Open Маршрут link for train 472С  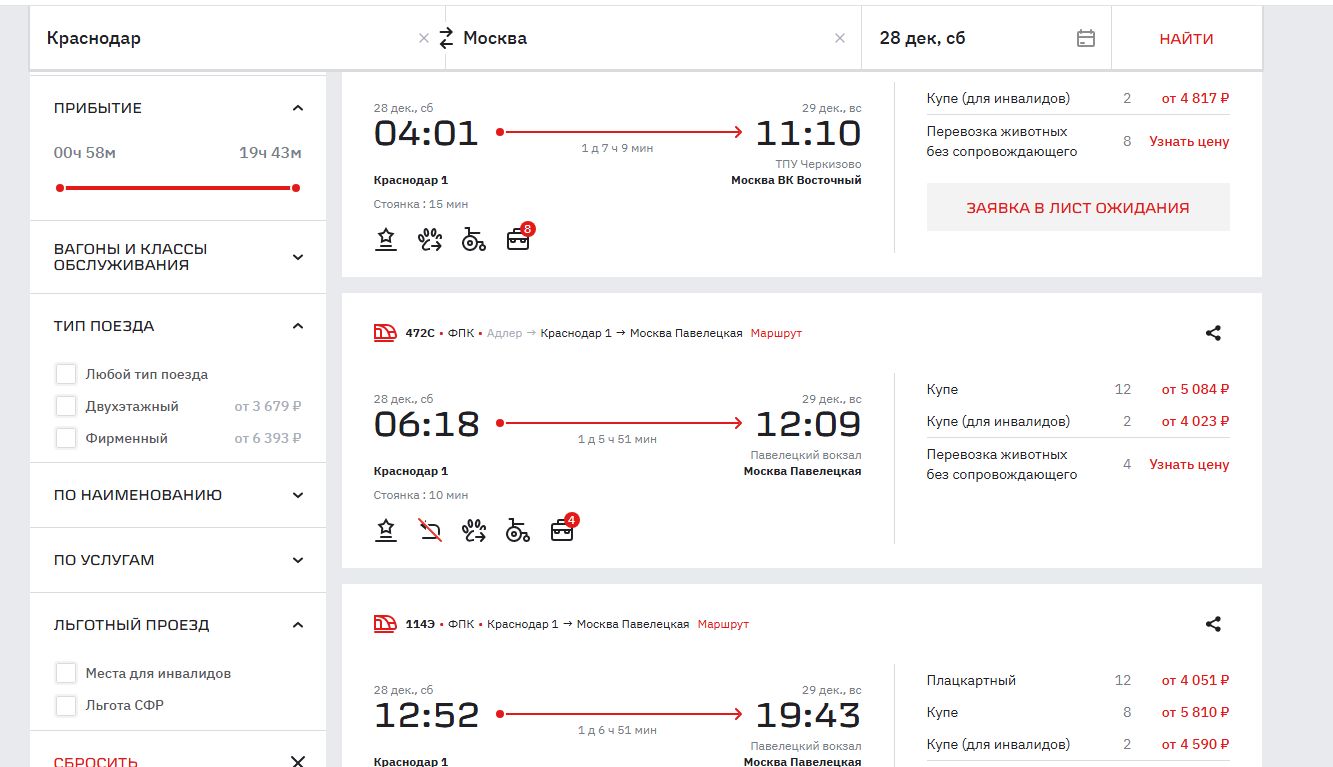point(776,333)
